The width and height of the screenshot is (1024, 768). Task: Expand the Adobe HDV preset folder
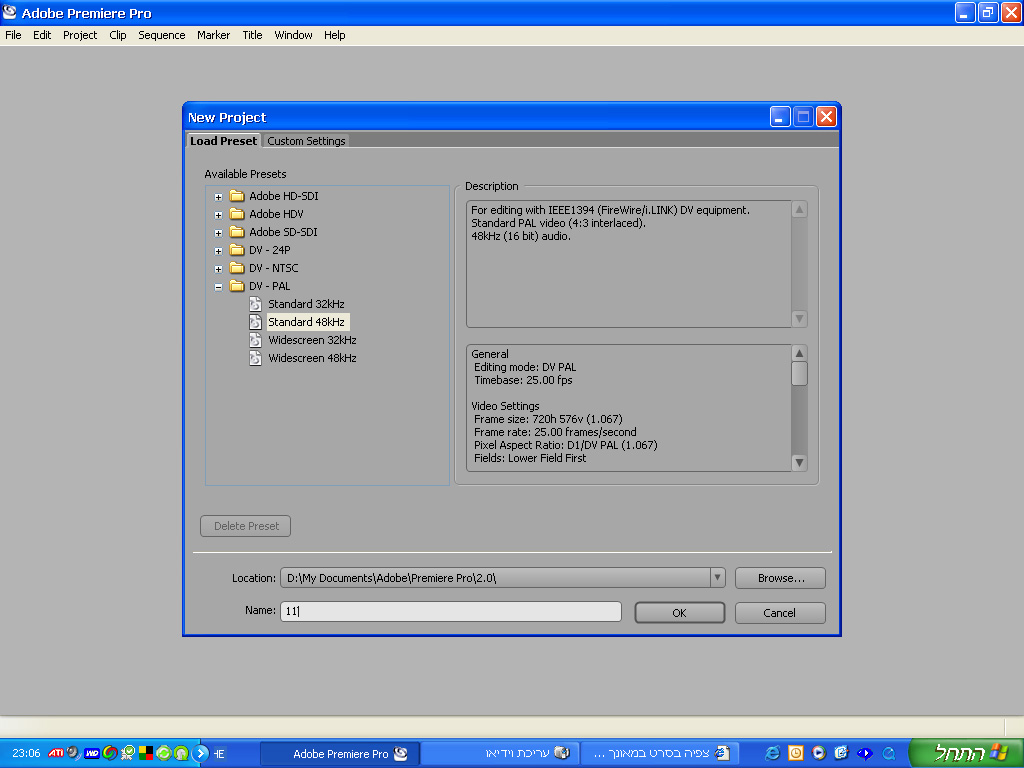point(218,215)
